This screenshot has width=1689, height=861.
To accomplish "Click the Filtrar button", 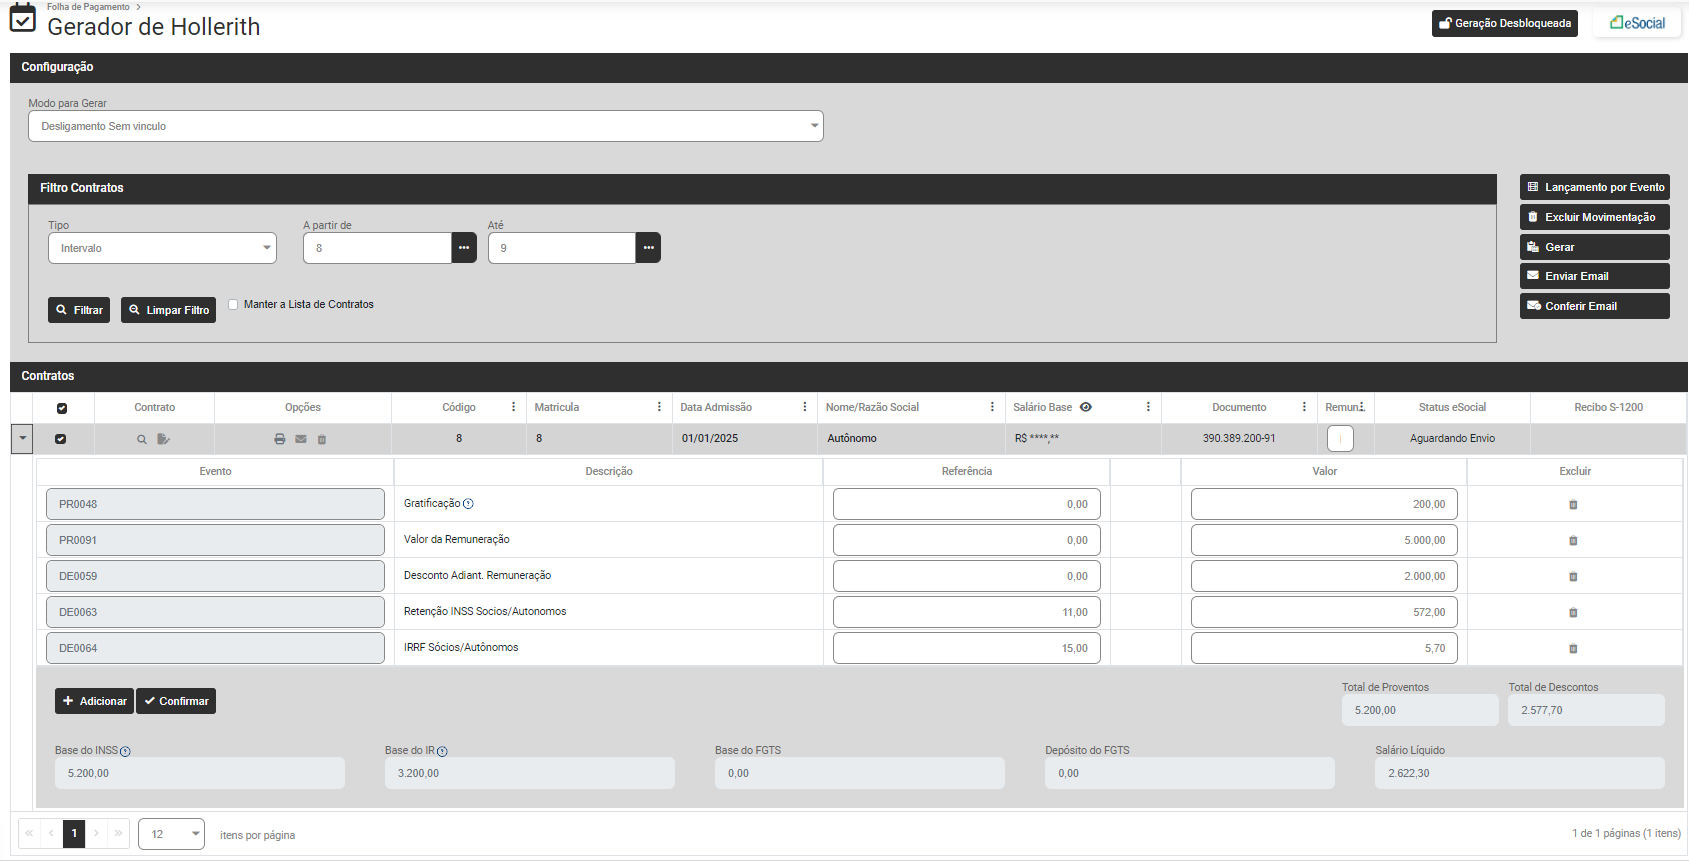I will coord(79,310).
